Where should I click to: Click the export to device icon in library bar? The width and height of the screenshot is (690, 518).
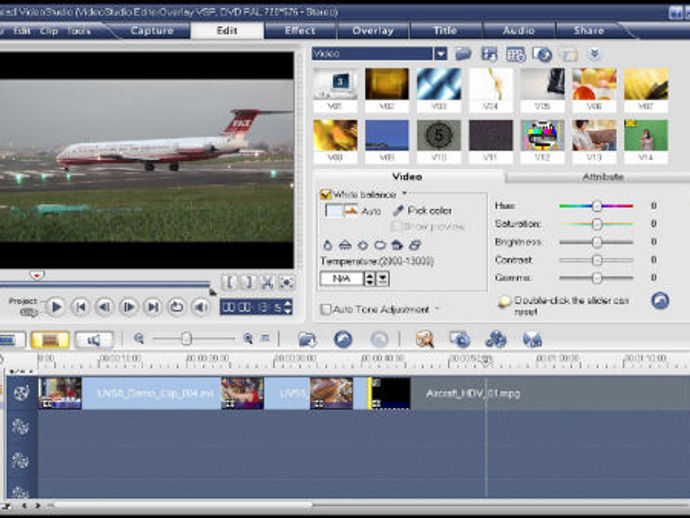tap(542, 55)
